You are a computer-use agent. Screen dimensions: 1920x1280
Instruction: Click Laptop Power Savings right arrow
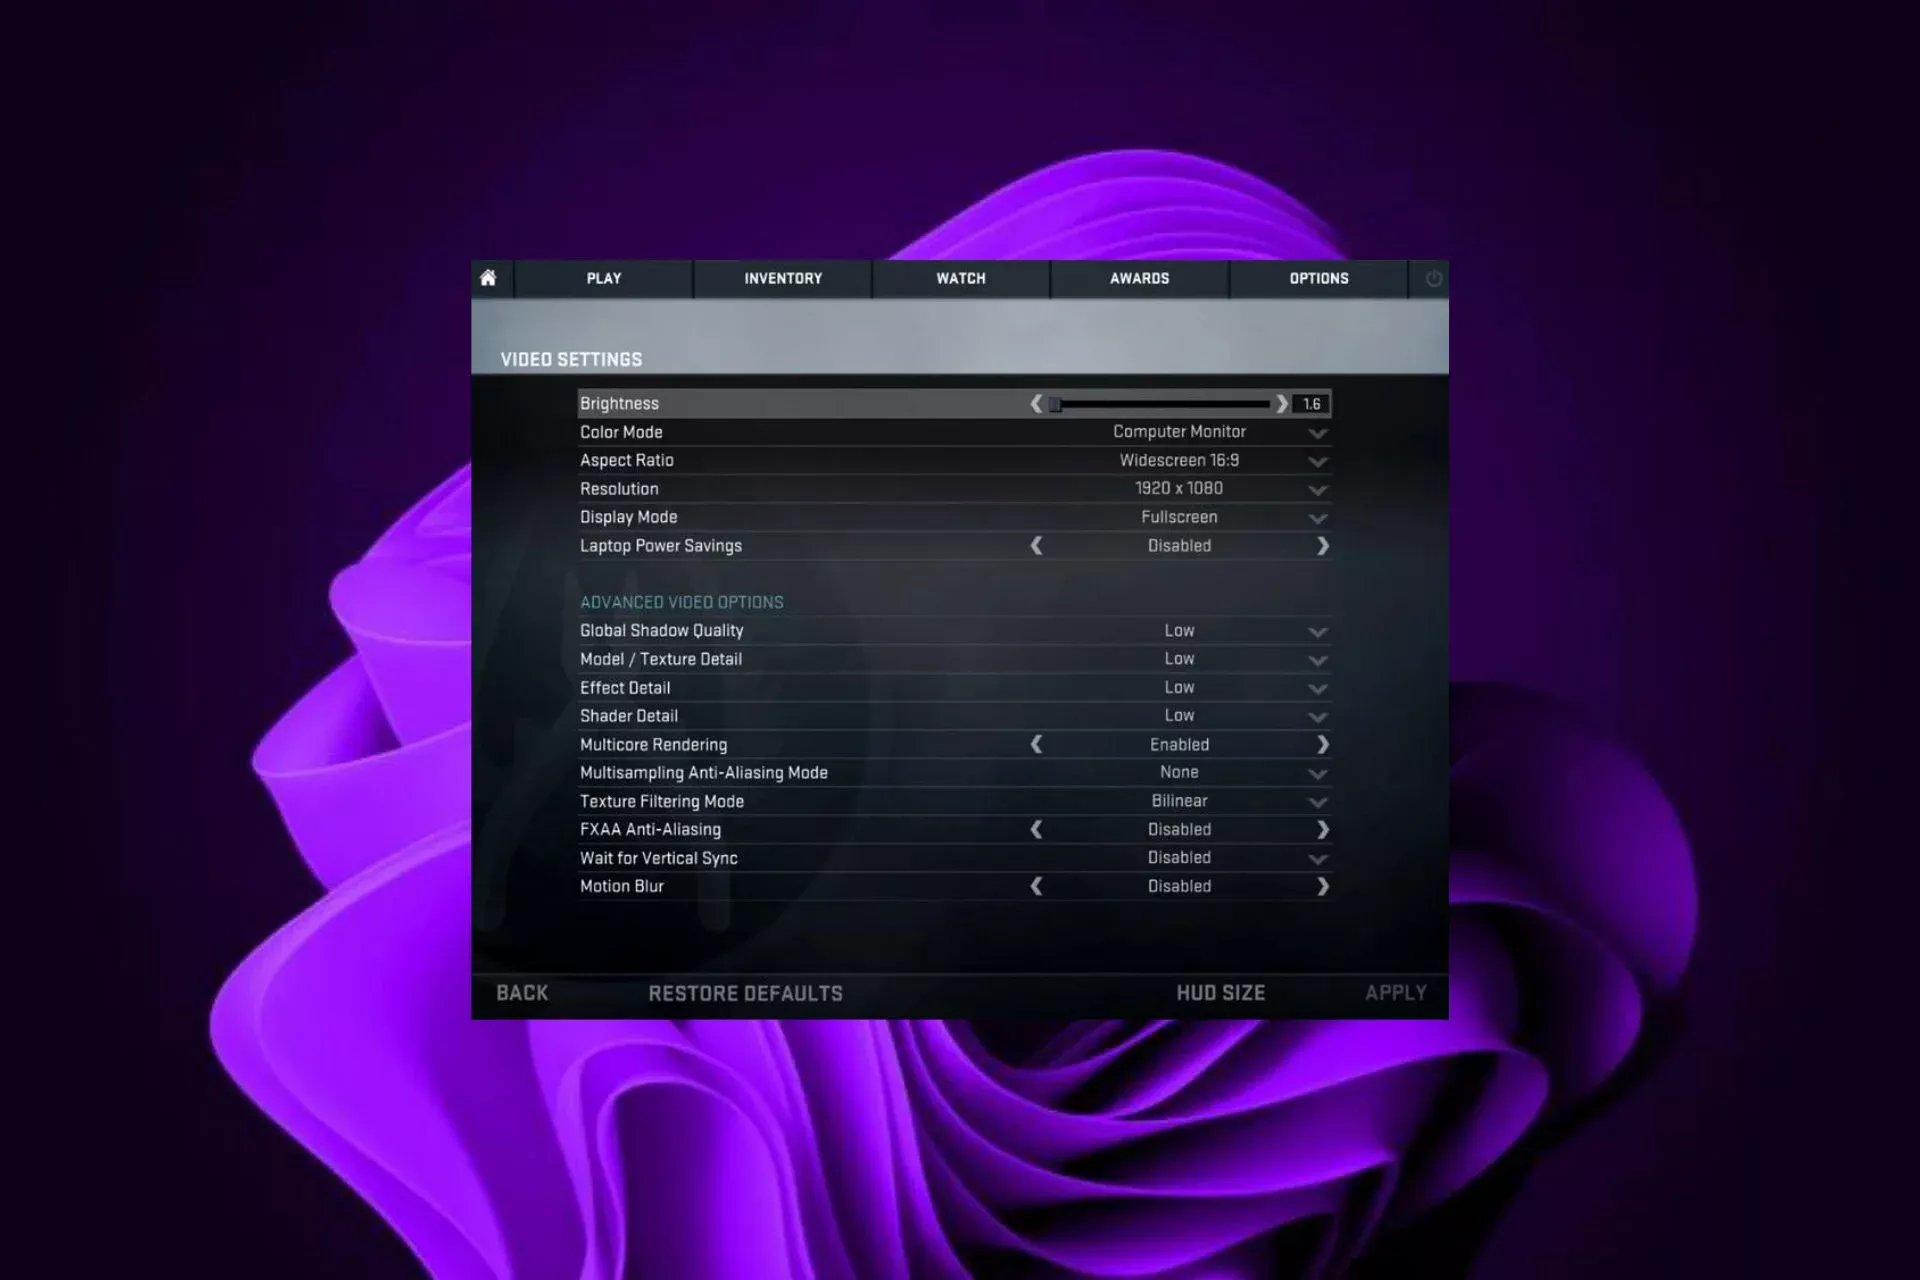click(1323, 546)
